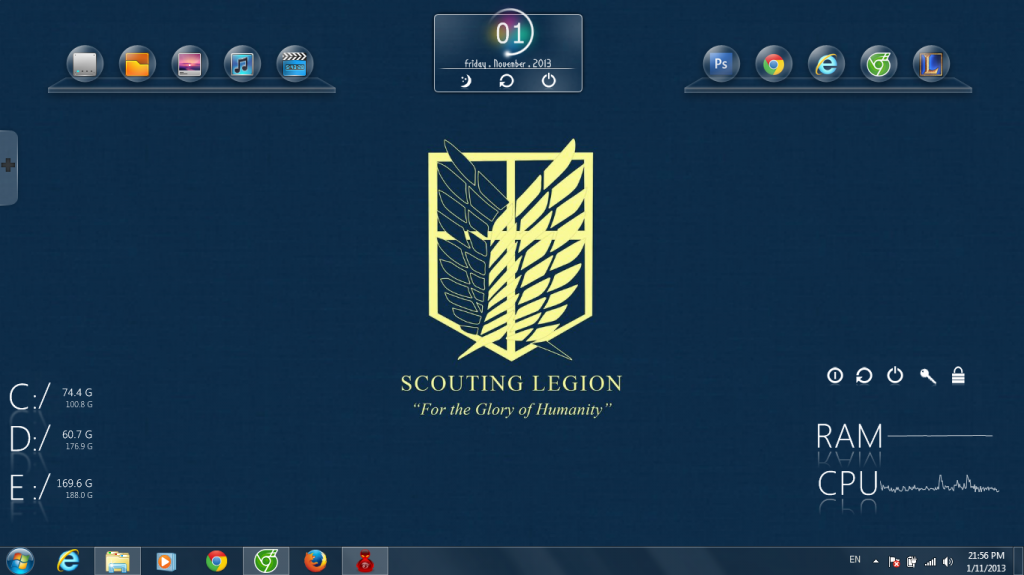Click the 01 clock dial in widget
Viewport: 1024px width, 575px height.
(x=509, y=33)
